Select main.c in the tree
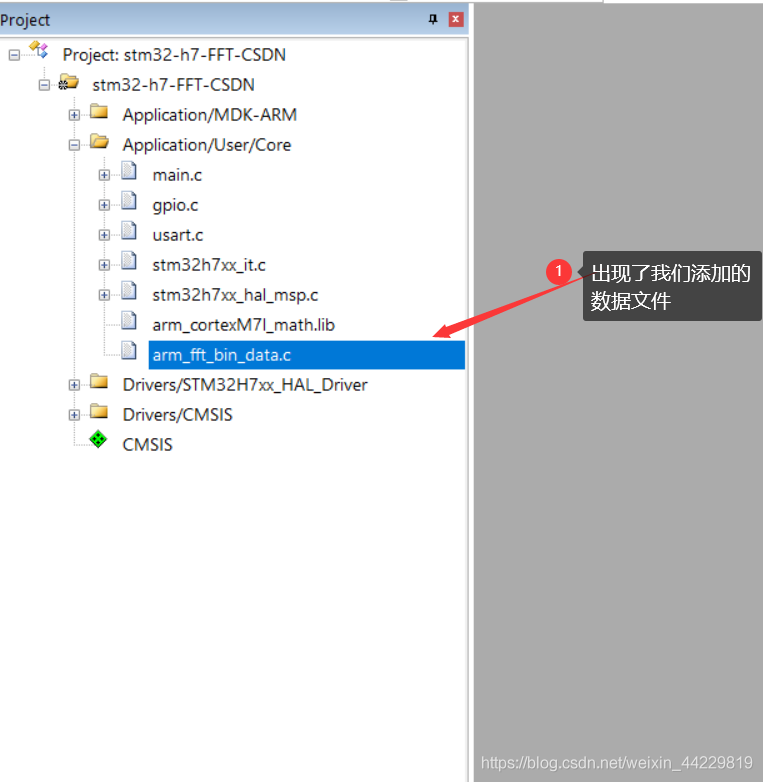 pyautogui.click(x=177, y=175)
